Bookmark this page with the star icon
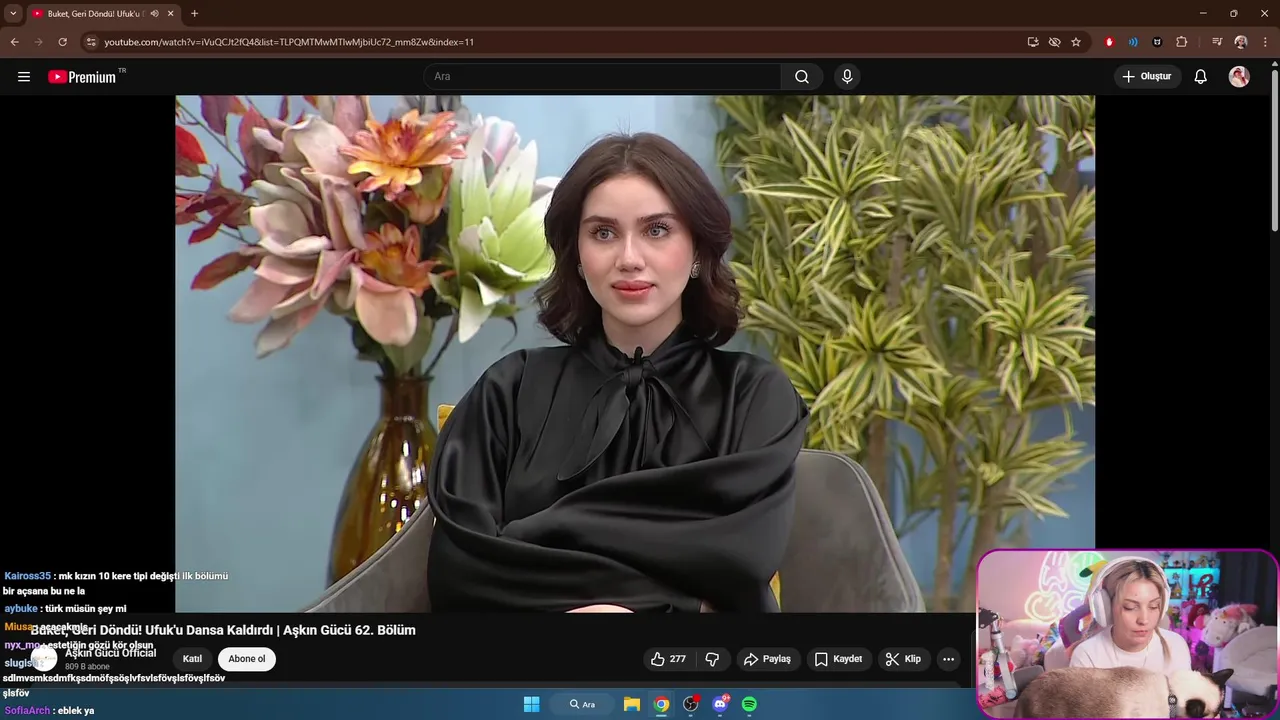 [x=1076, y=42]
